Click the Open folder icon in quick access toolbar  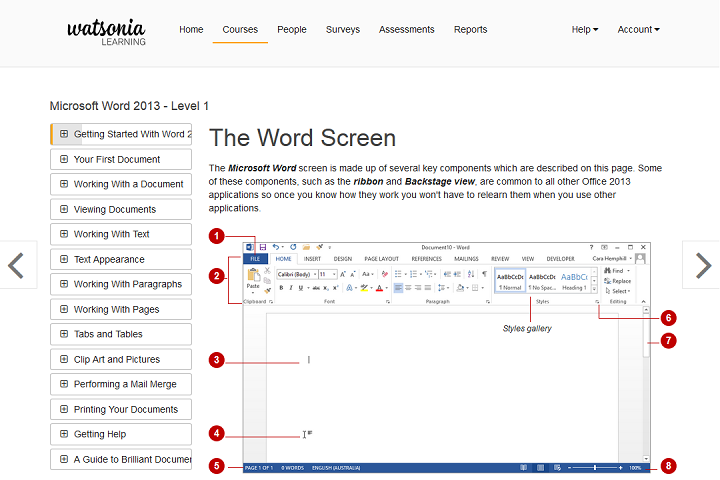pos(306,247)
